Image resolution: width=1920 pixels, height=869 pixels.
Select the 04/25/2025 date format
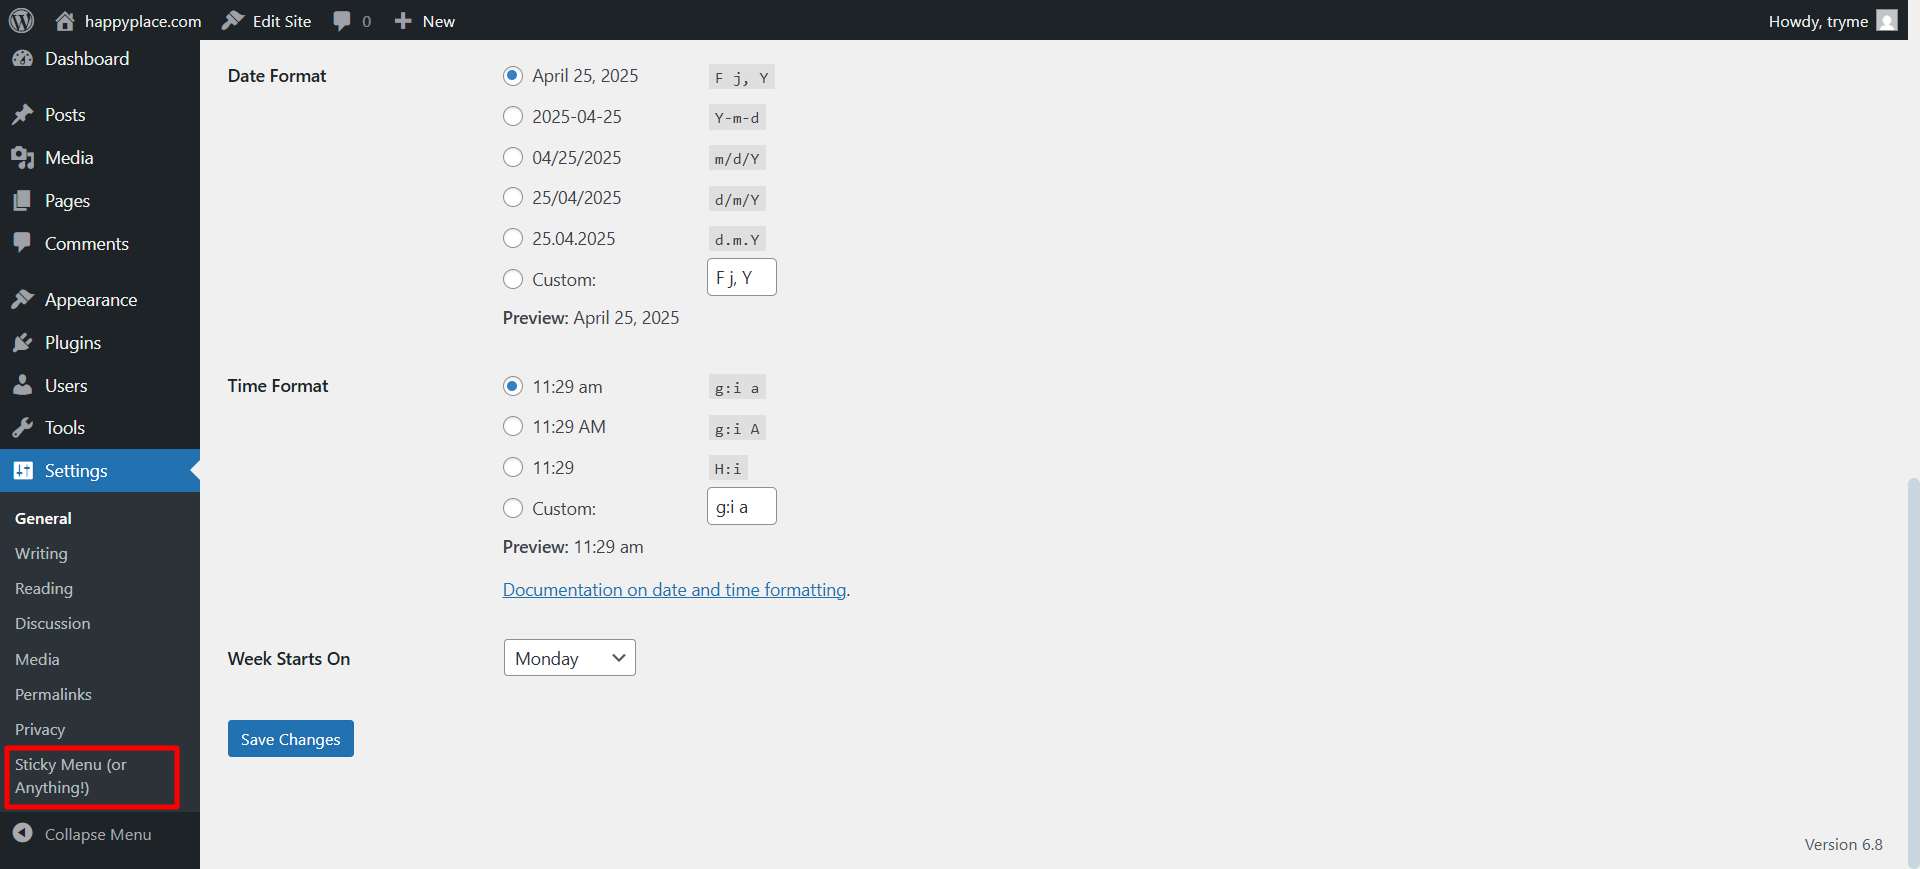click(x=513, y=157)
